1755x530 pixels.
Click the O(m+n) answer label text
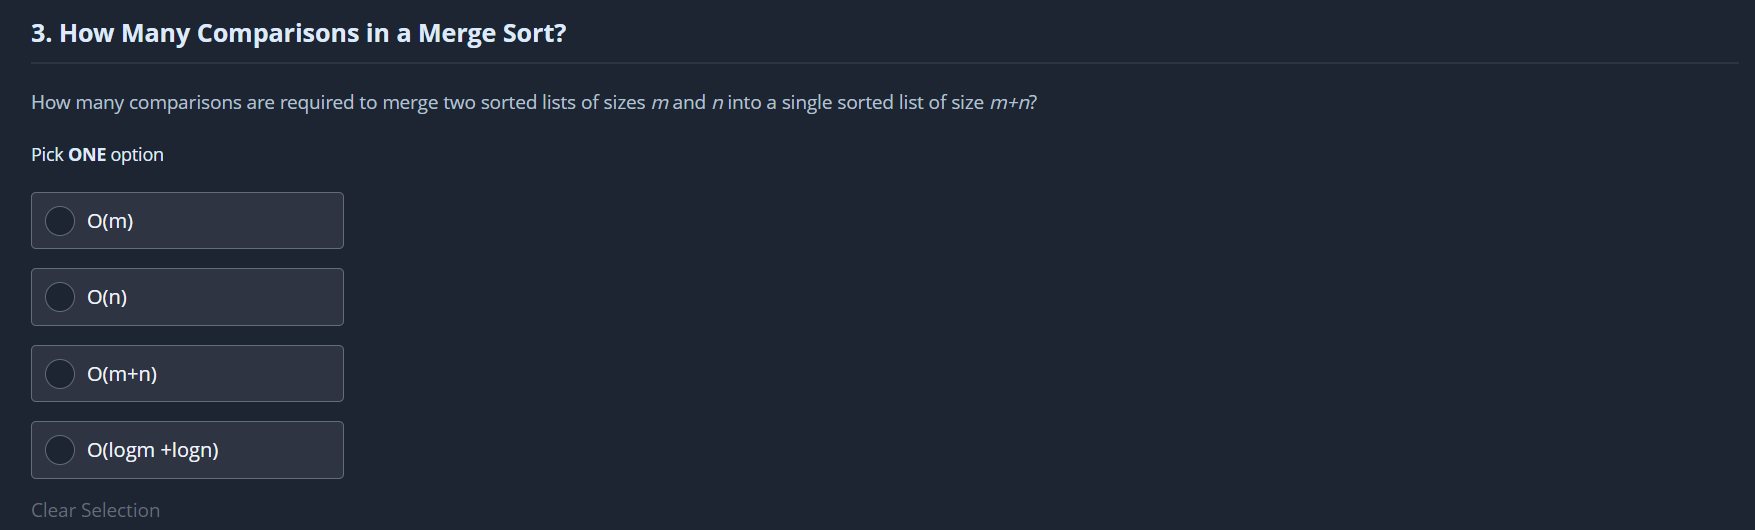coord(122,374)
